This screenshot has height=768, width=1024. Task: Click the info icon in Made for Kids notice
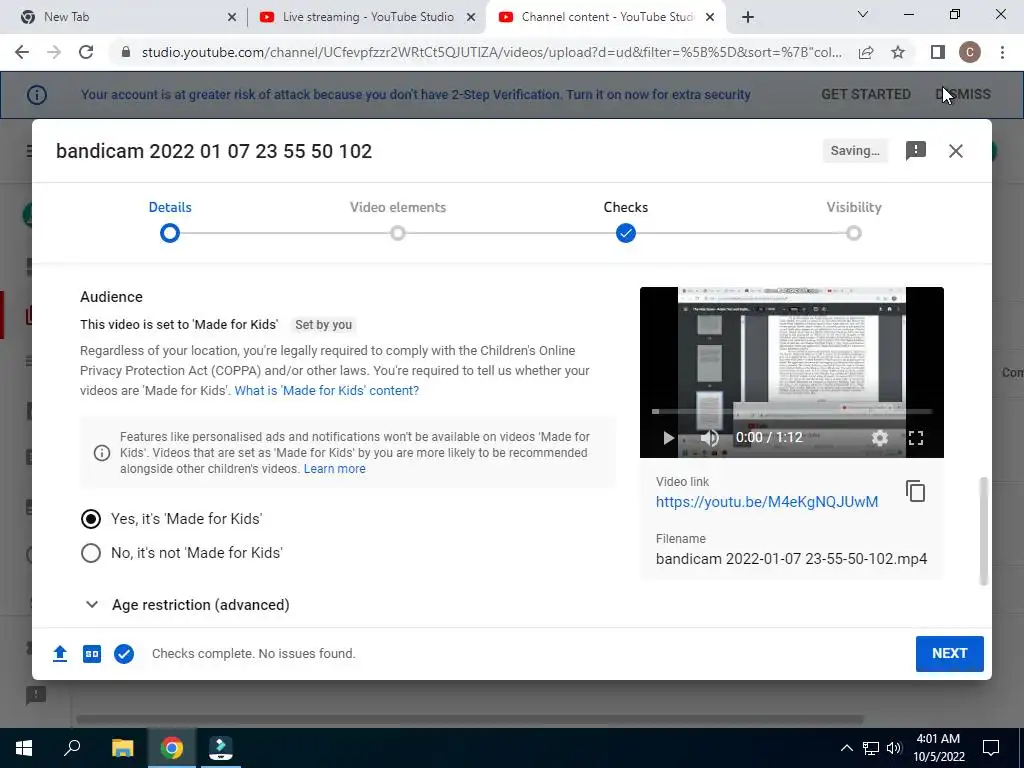[102, 453]
